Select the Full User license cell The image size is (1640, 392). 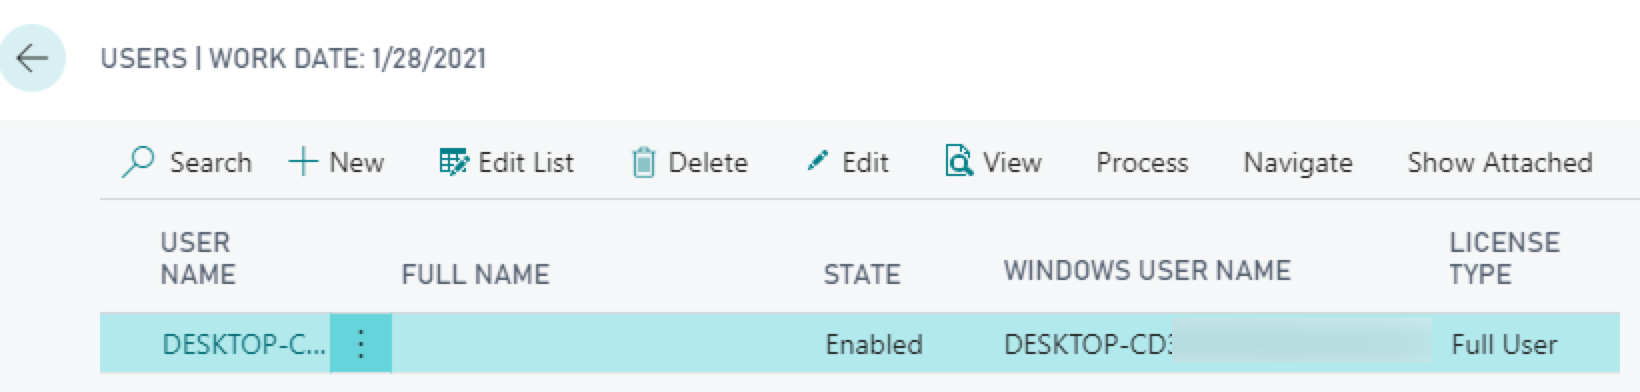(x=1504, y=344)
